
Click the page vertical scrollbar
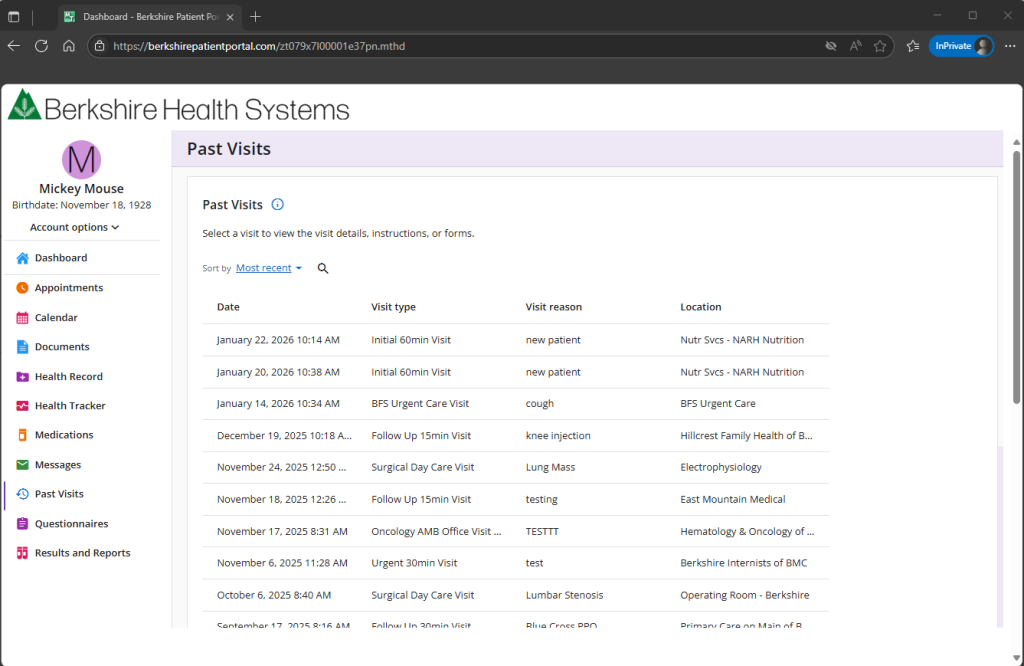1016,280
